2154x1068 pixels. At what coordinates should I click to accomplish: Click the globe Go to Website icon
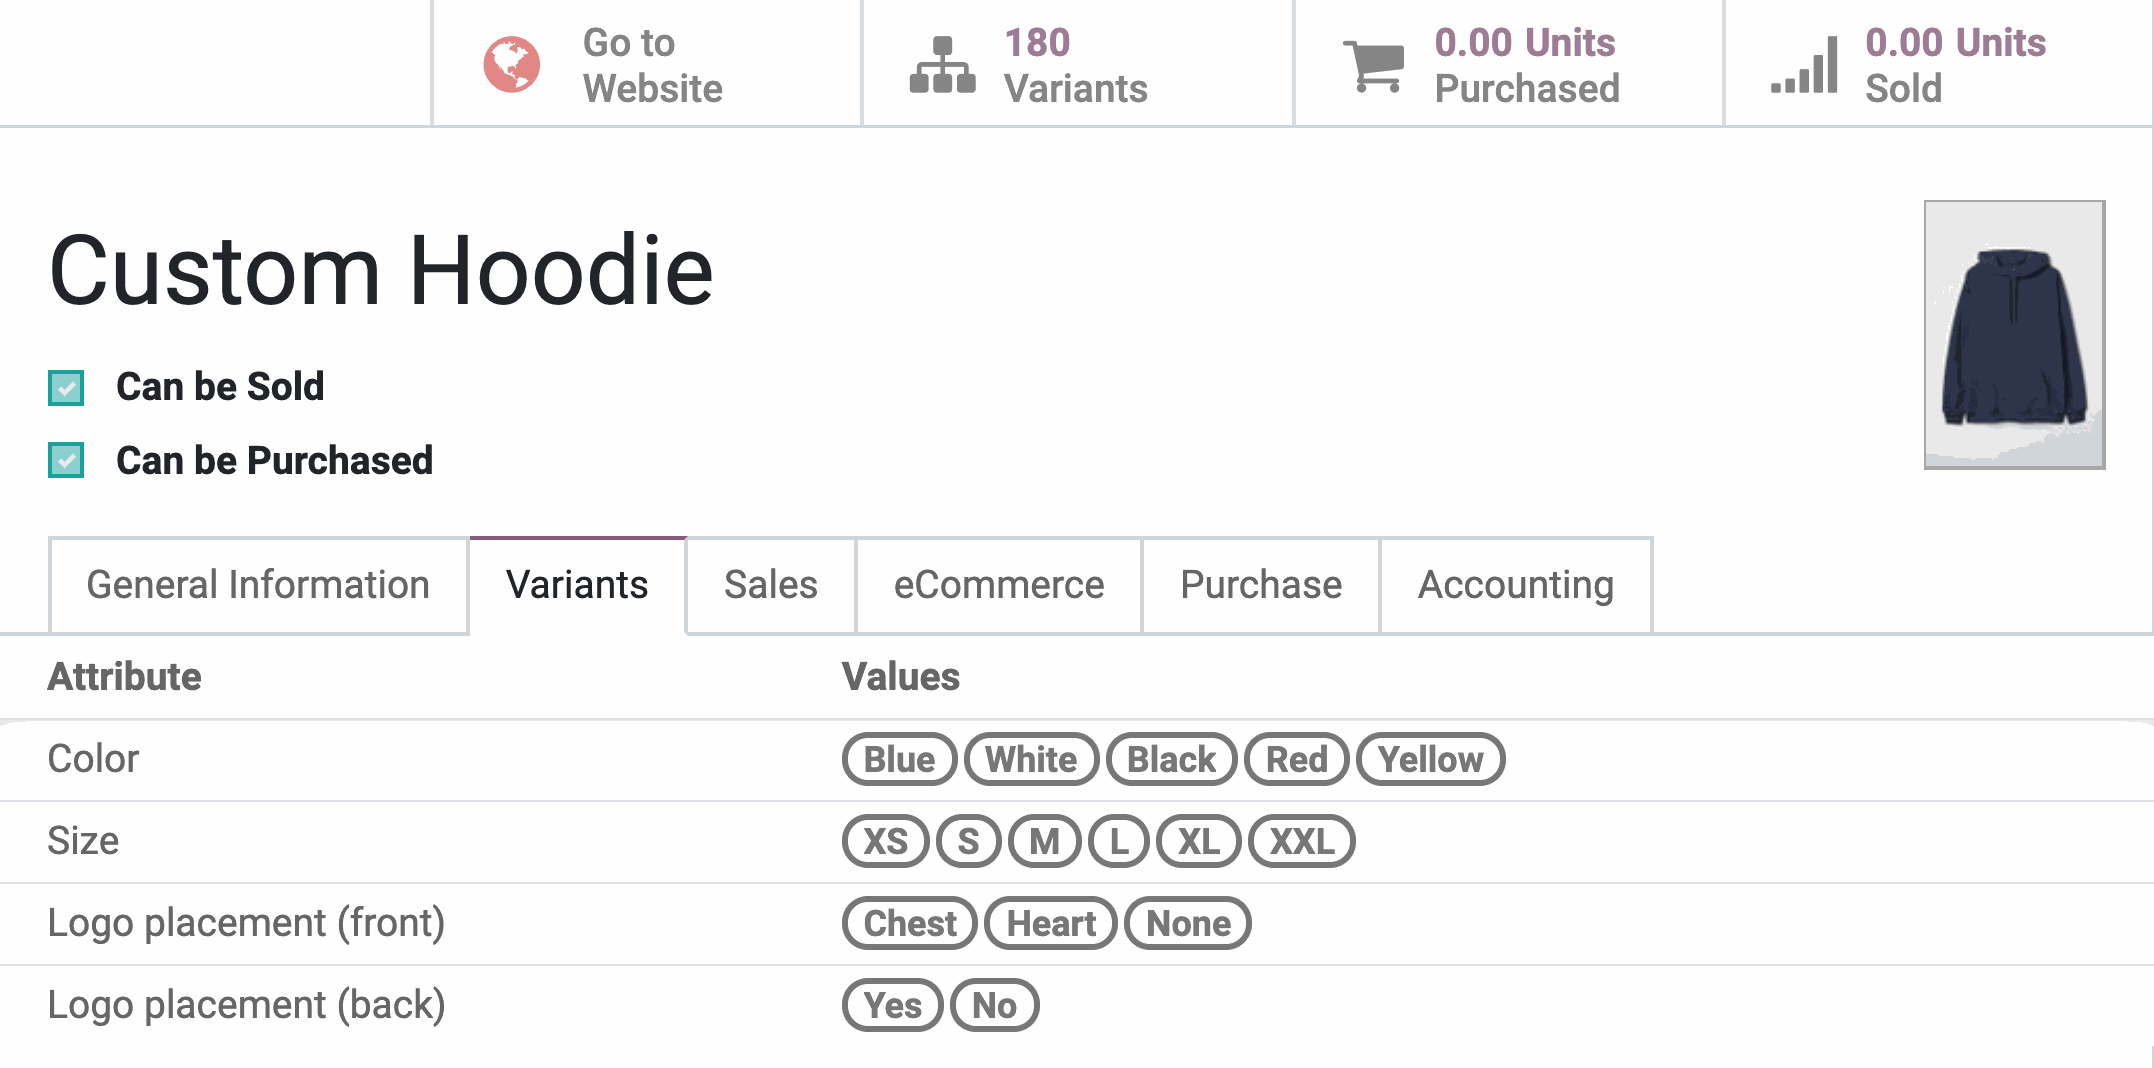coord(512,65)
